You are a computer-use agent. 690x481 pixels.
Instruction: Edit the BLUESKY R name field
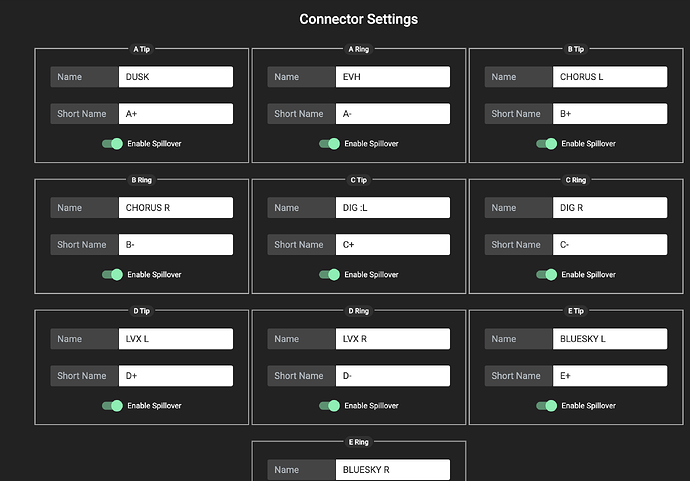click(x=392, y=470)
